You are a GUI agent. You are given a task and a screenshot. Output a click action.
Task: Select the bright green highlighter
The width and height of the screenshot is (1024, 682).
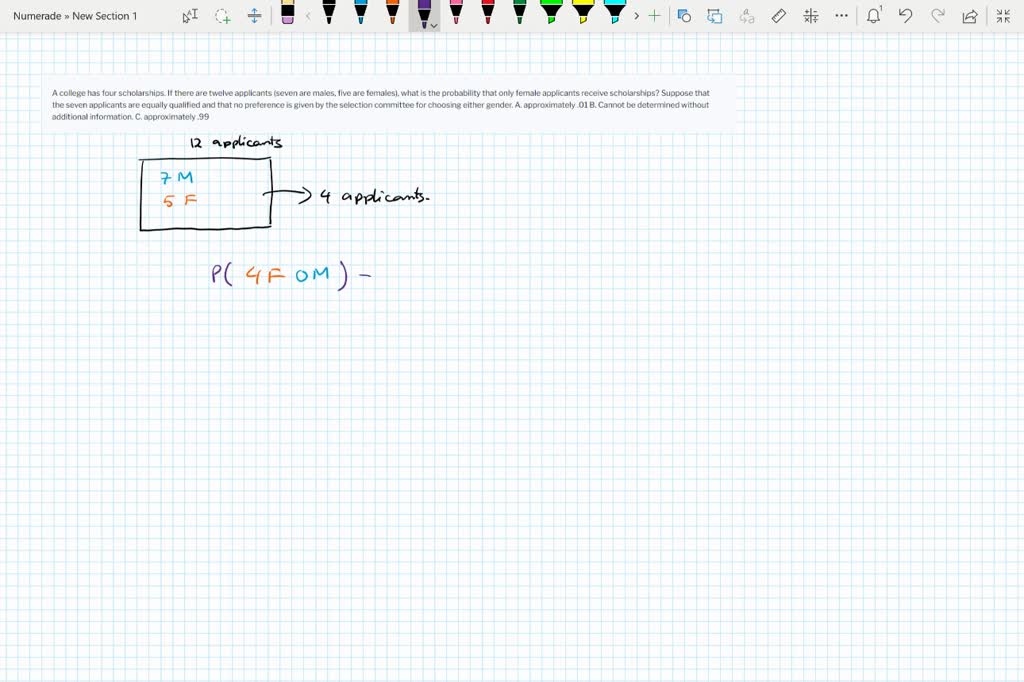(551, 12)
